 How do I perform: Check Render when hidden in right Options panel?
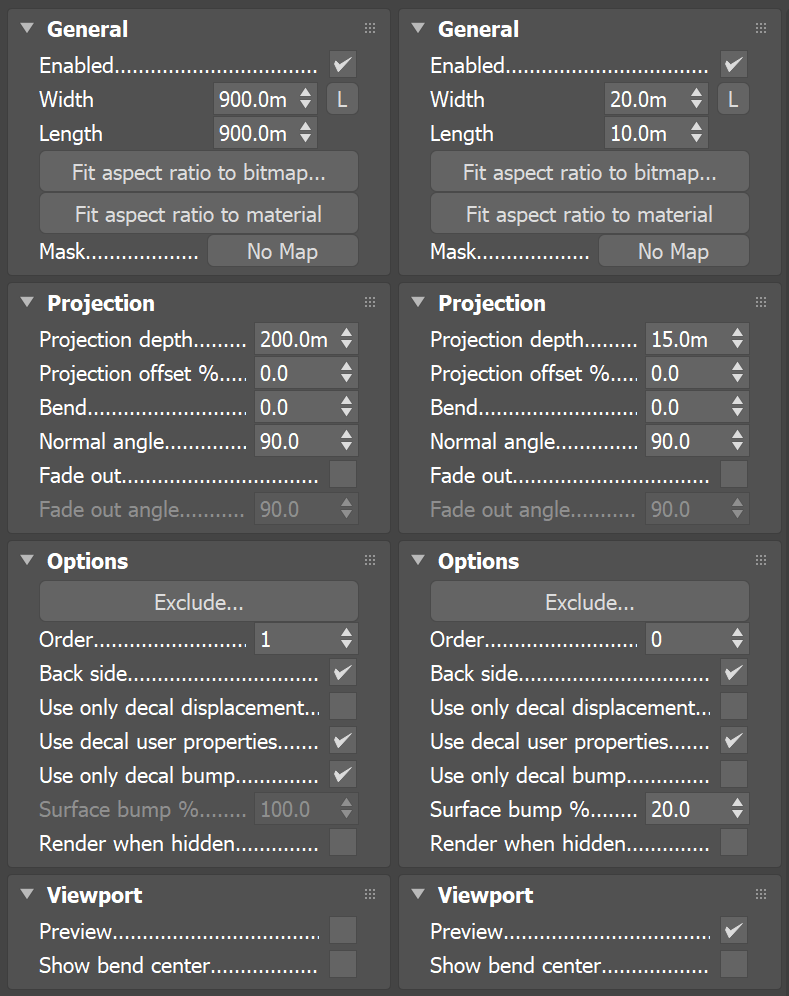click(734, 843)
